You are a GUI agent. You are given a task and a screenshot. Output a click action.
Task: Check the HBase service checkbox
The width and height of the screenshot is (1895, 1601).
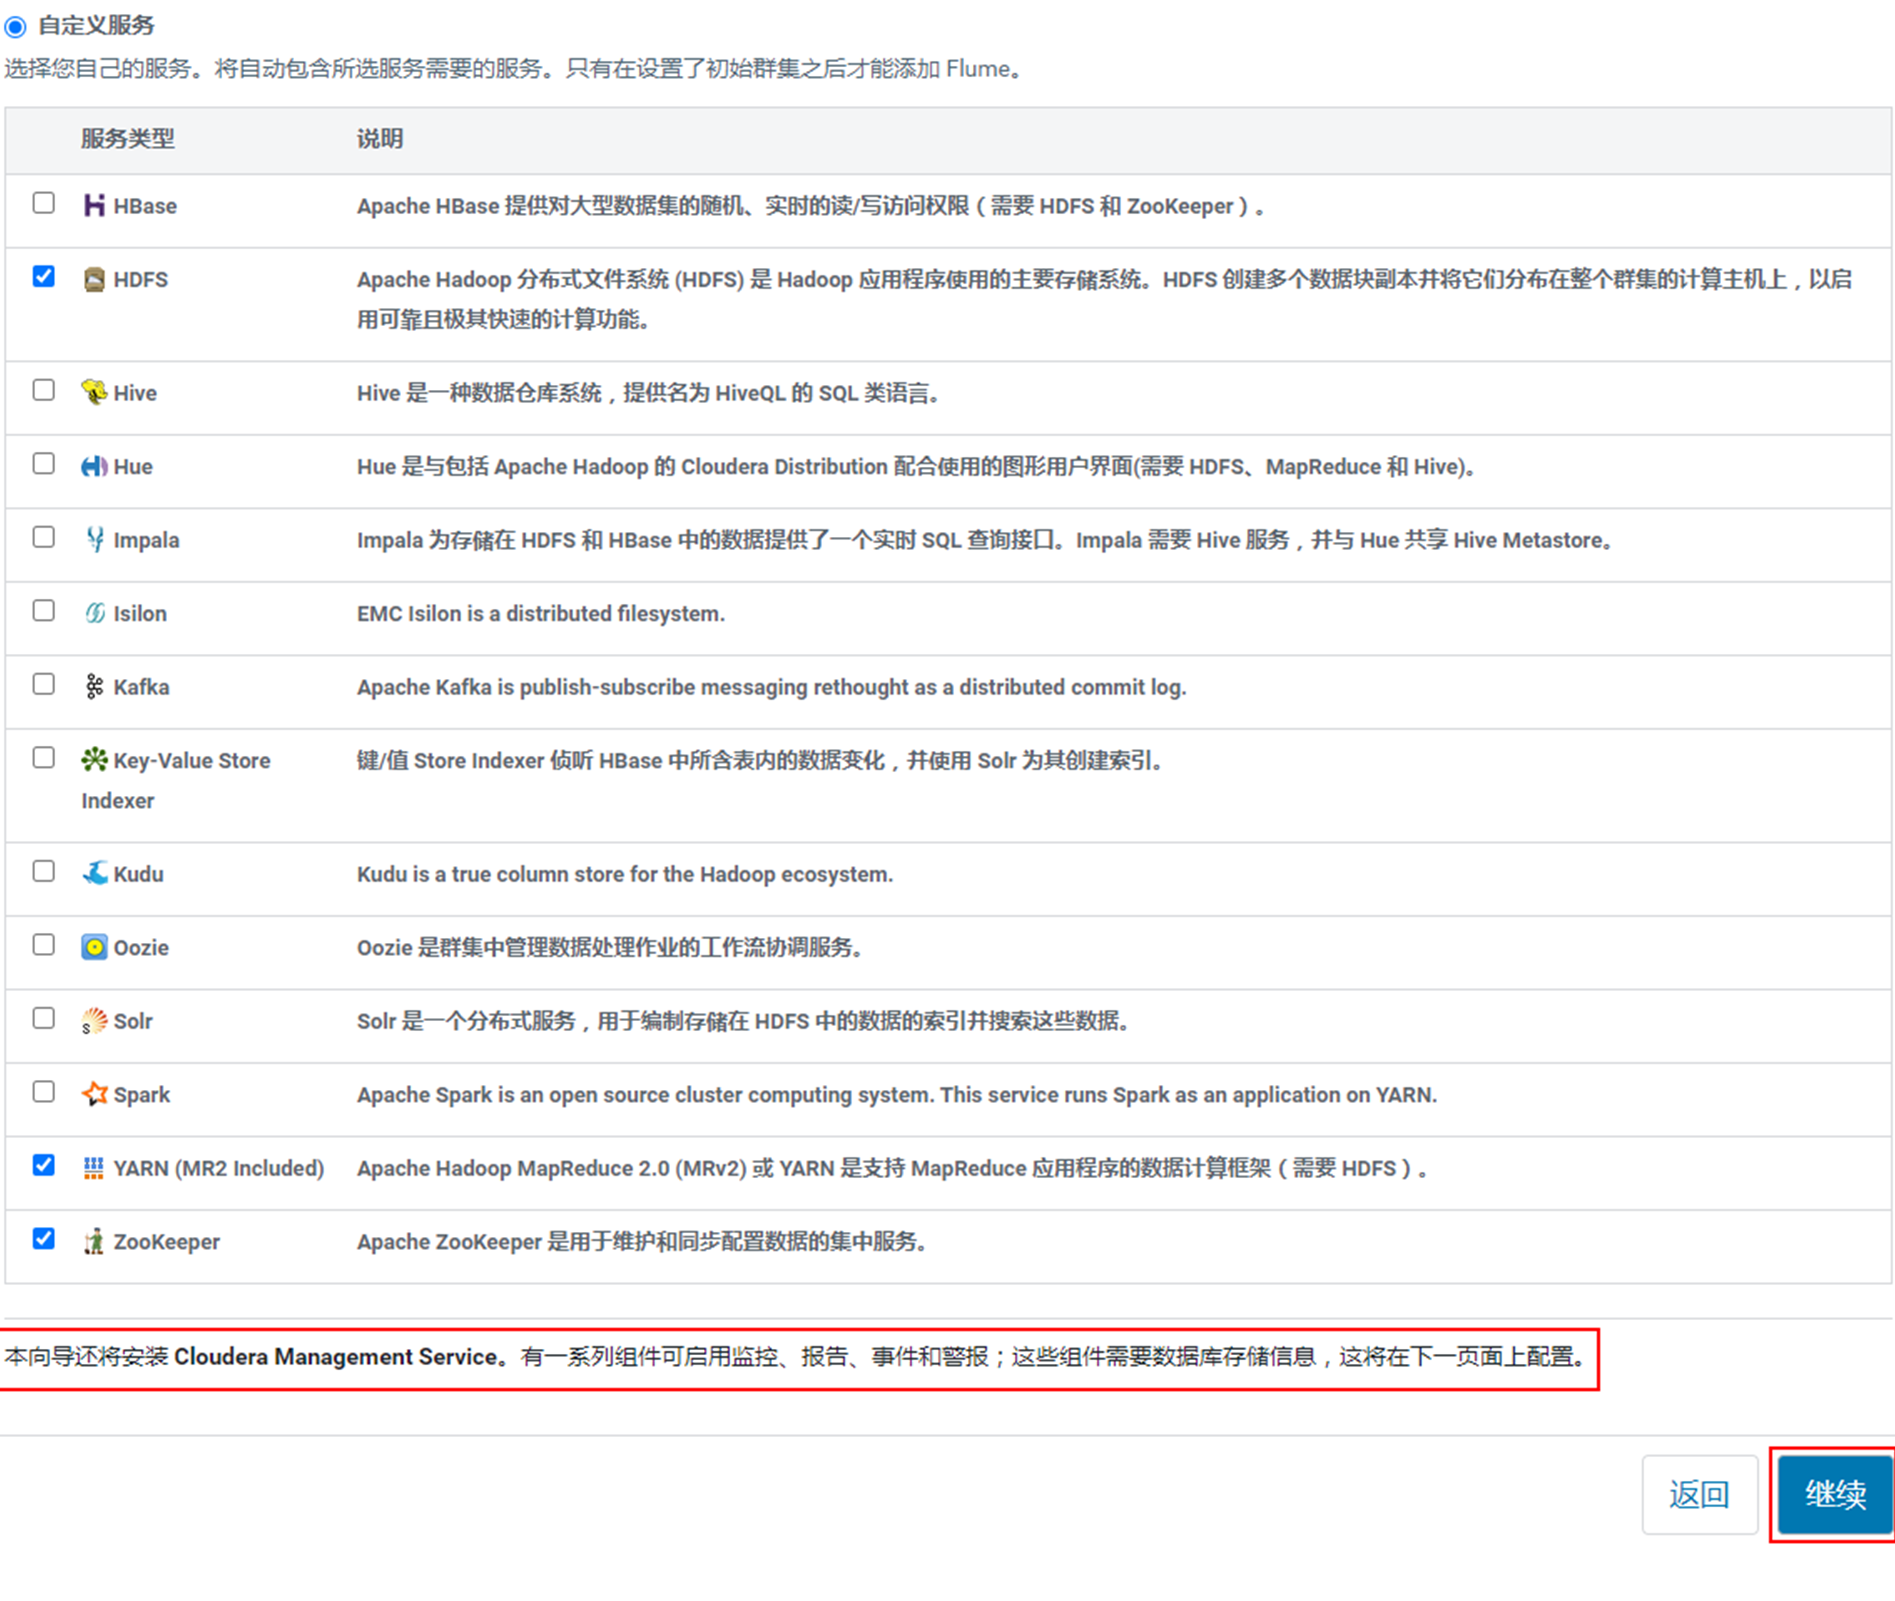(43, 203)
